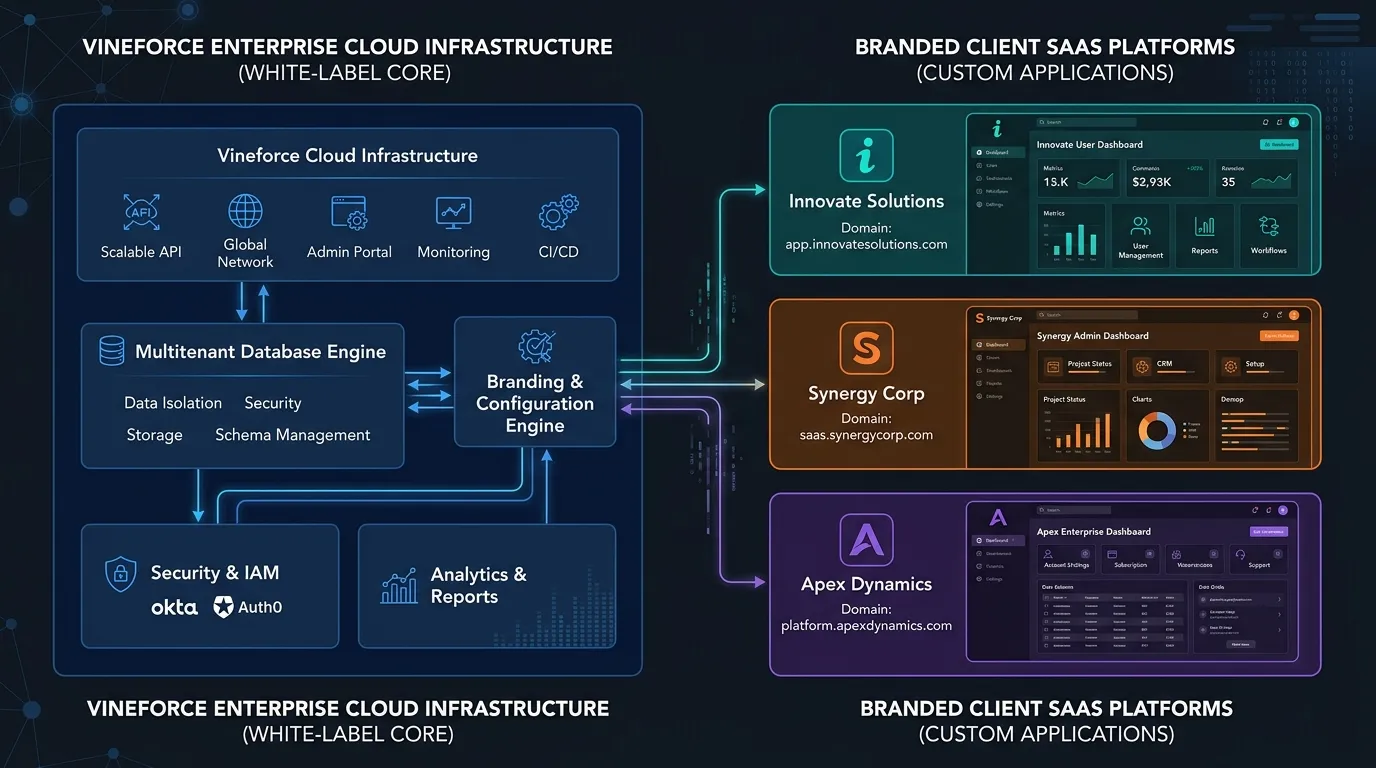Image resolution: width=1376 pixels, height=768 pixels.
Task: Click the Monitoring screen icon
Action: coord(453,213)
